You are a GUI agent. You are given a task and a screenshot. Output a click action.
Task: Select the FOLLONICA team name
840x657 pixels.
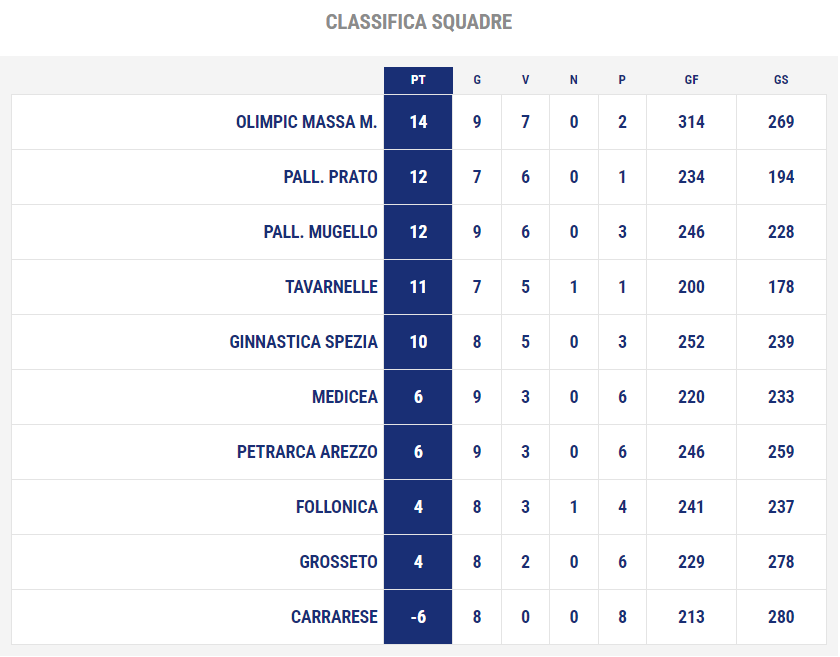pos(337,507)
